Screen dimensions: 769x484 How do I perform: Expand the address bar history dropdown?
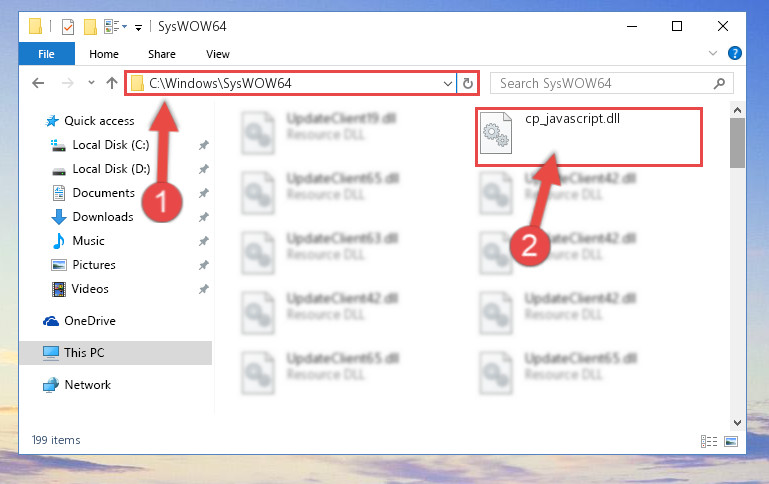click(x=447, y=83)
